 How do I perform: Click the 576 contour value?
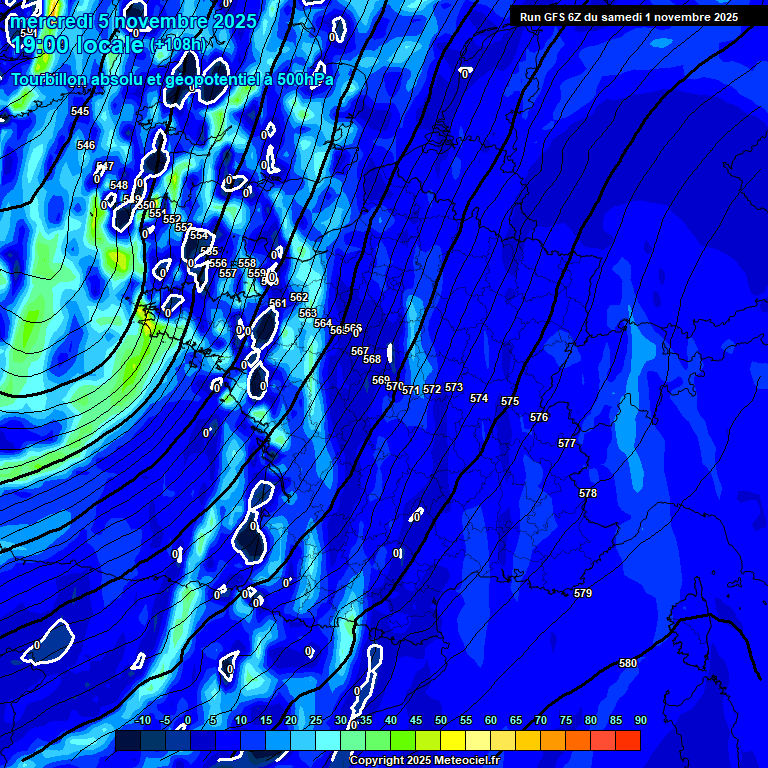tap(539, 417)
